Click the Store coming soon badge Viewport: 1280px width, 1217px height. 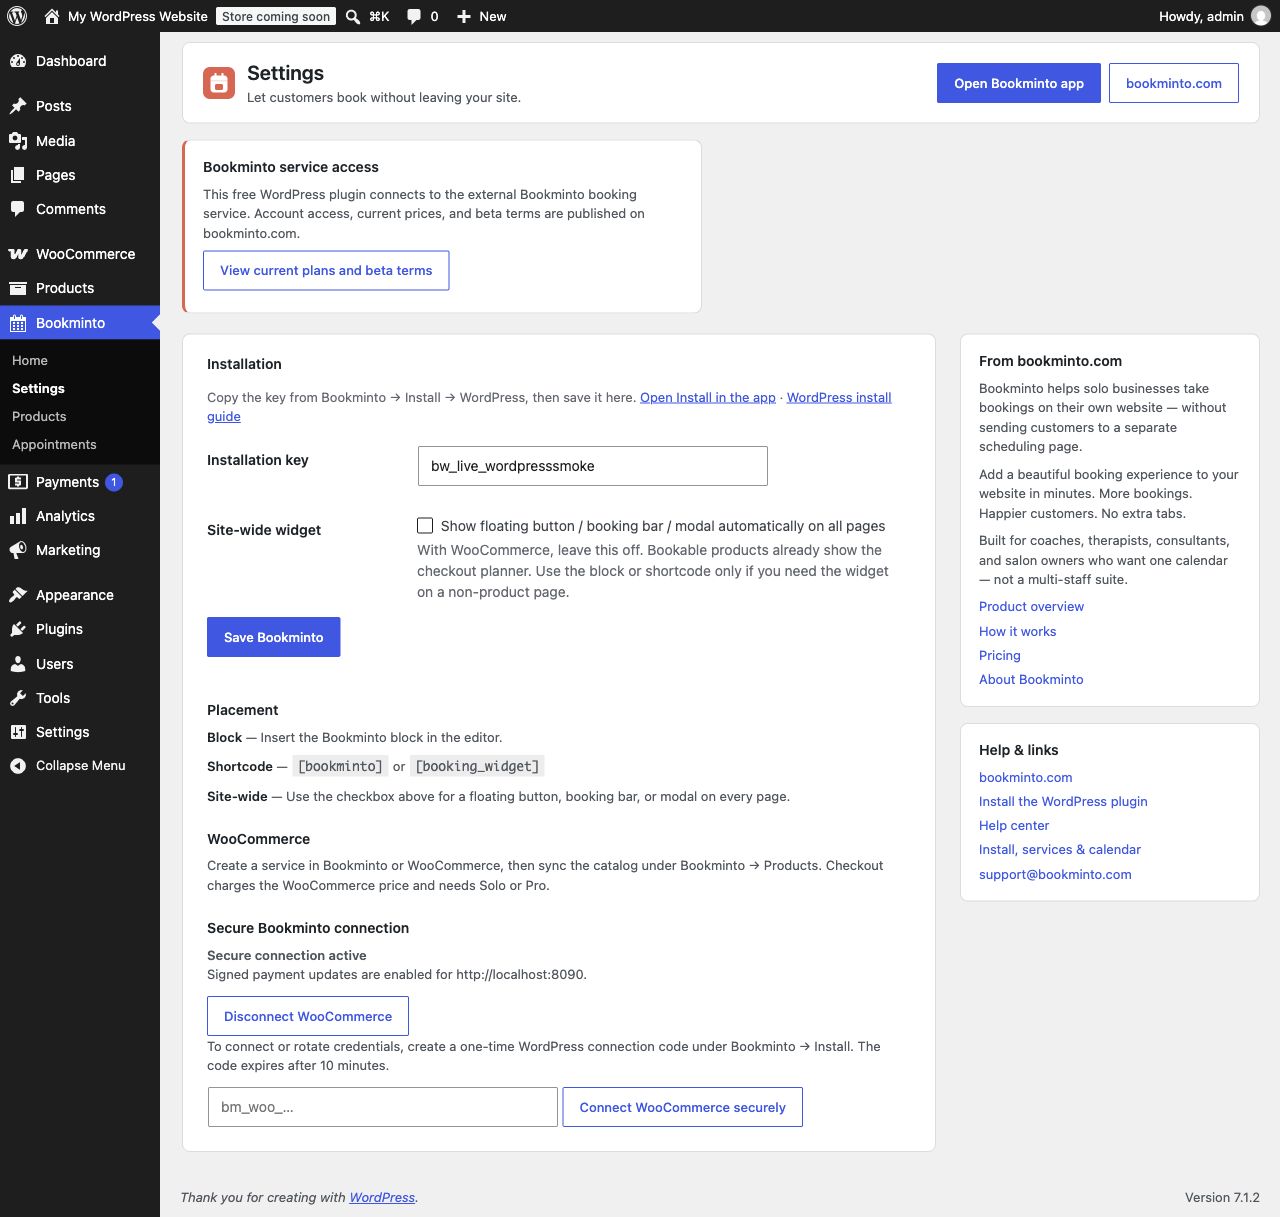coord(276,16)
